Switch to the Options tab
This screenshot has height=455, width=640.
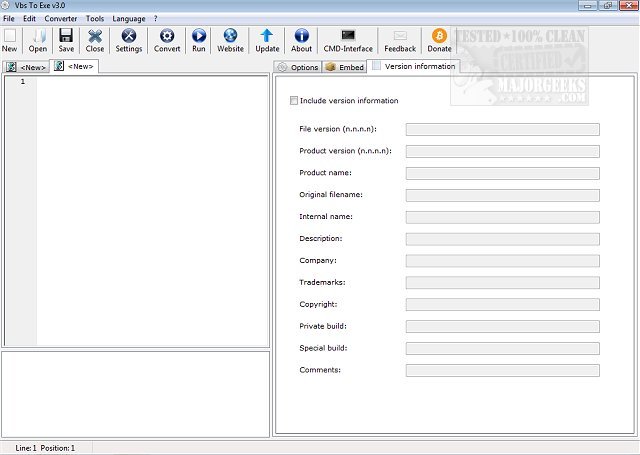[x=298, y=67]
